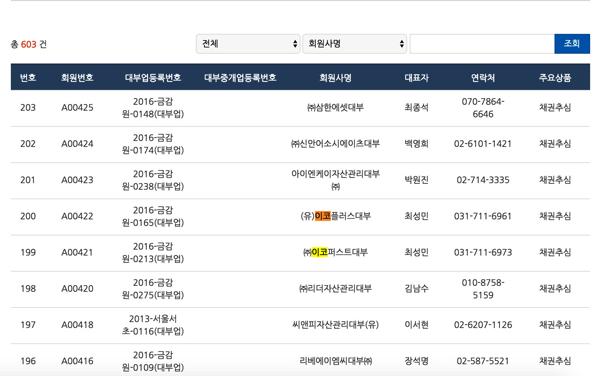Click row number 197

pyautogui.click(x=28, y=325)
